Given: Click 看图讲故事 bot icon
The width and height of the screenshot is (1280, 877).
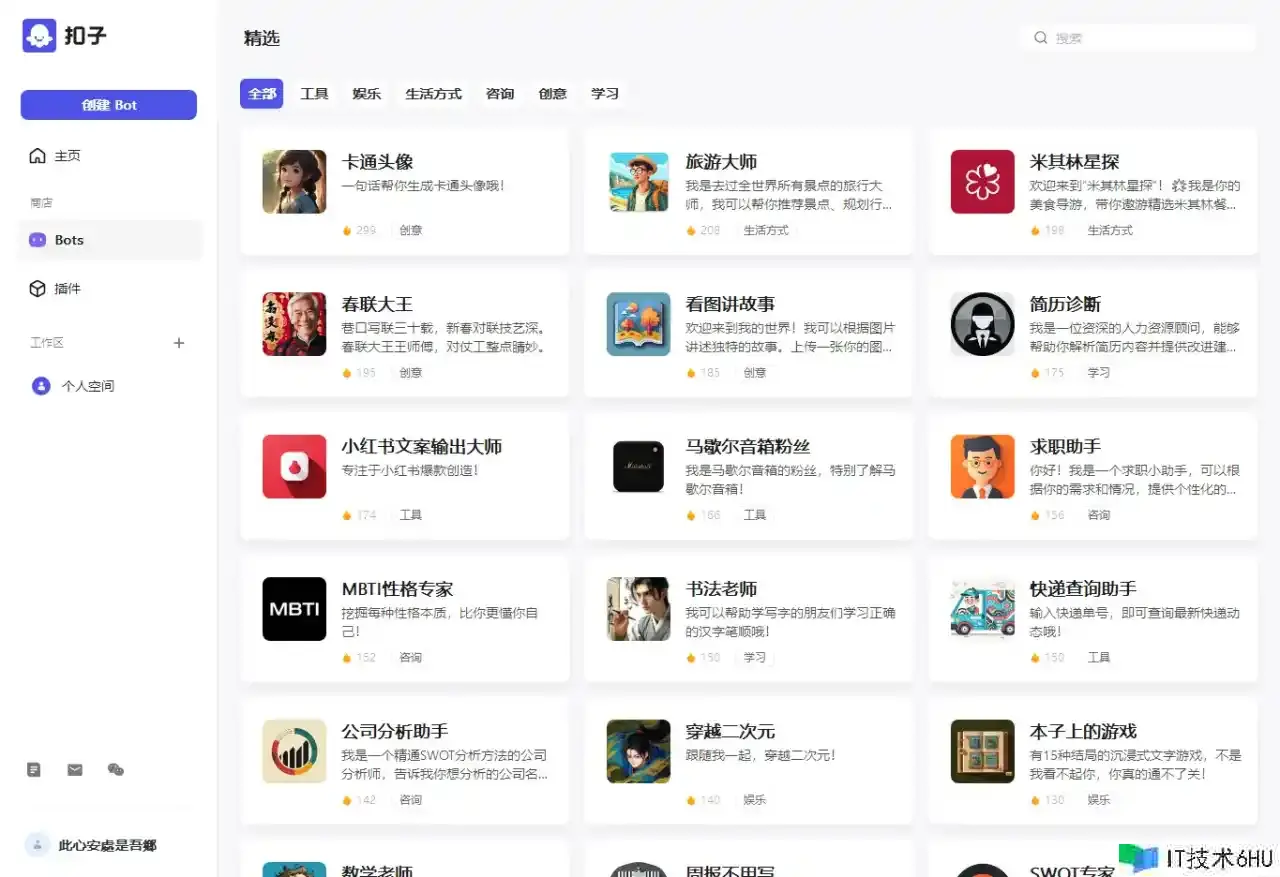Looking at the screenshot, I should tap(639, 324).
